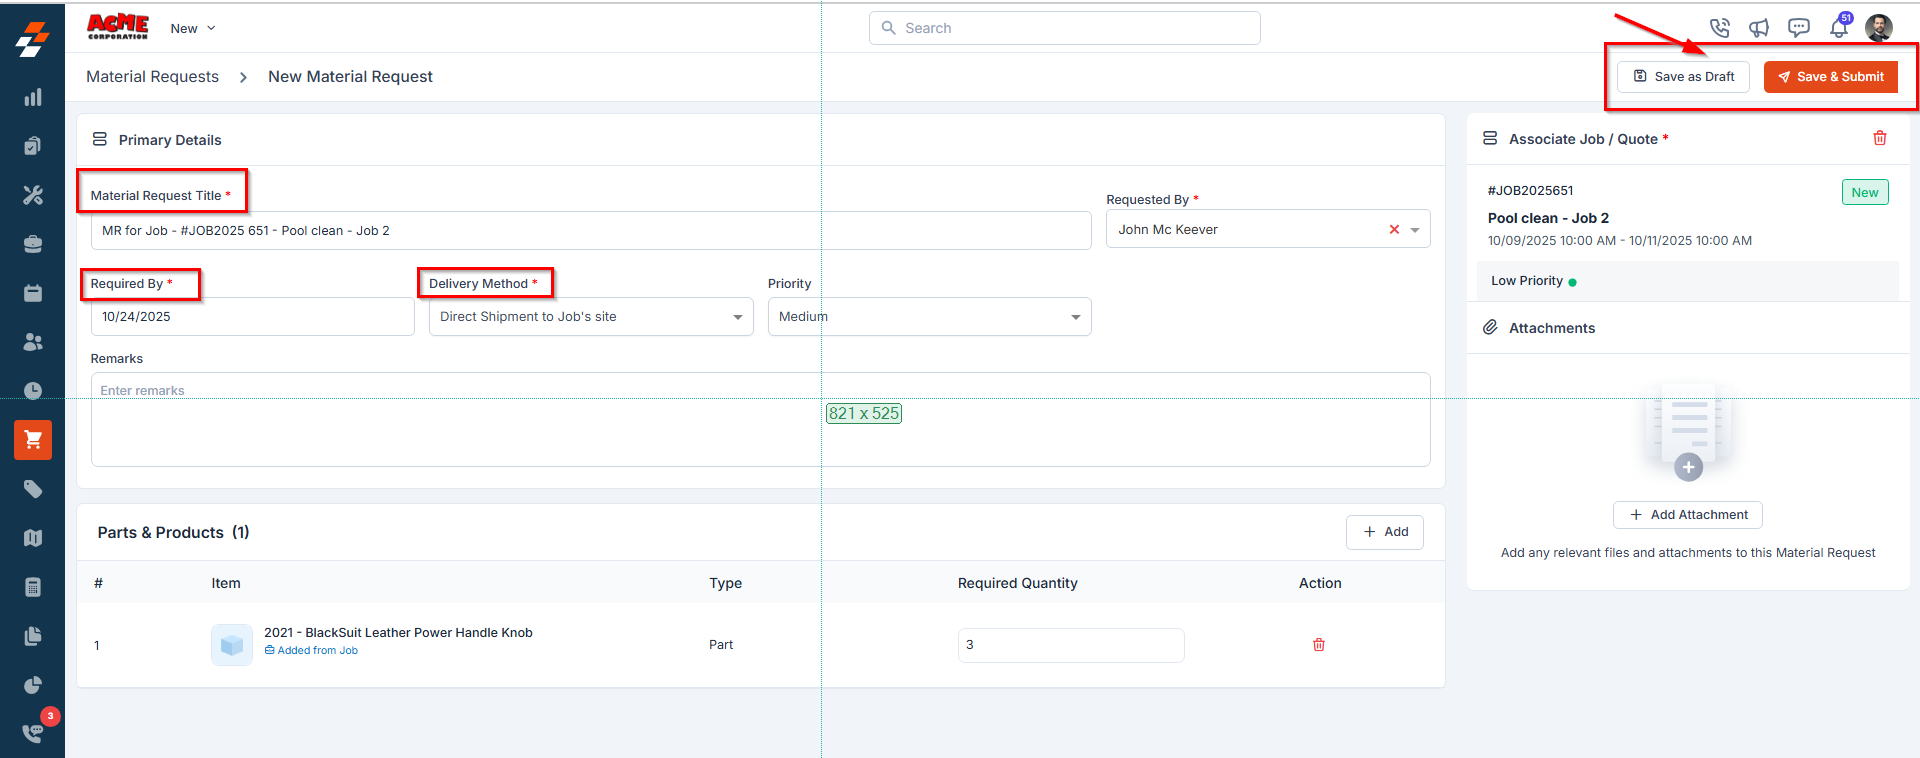
Task: Open the people/customers icon in sidebar
Action: pos(33,342)
